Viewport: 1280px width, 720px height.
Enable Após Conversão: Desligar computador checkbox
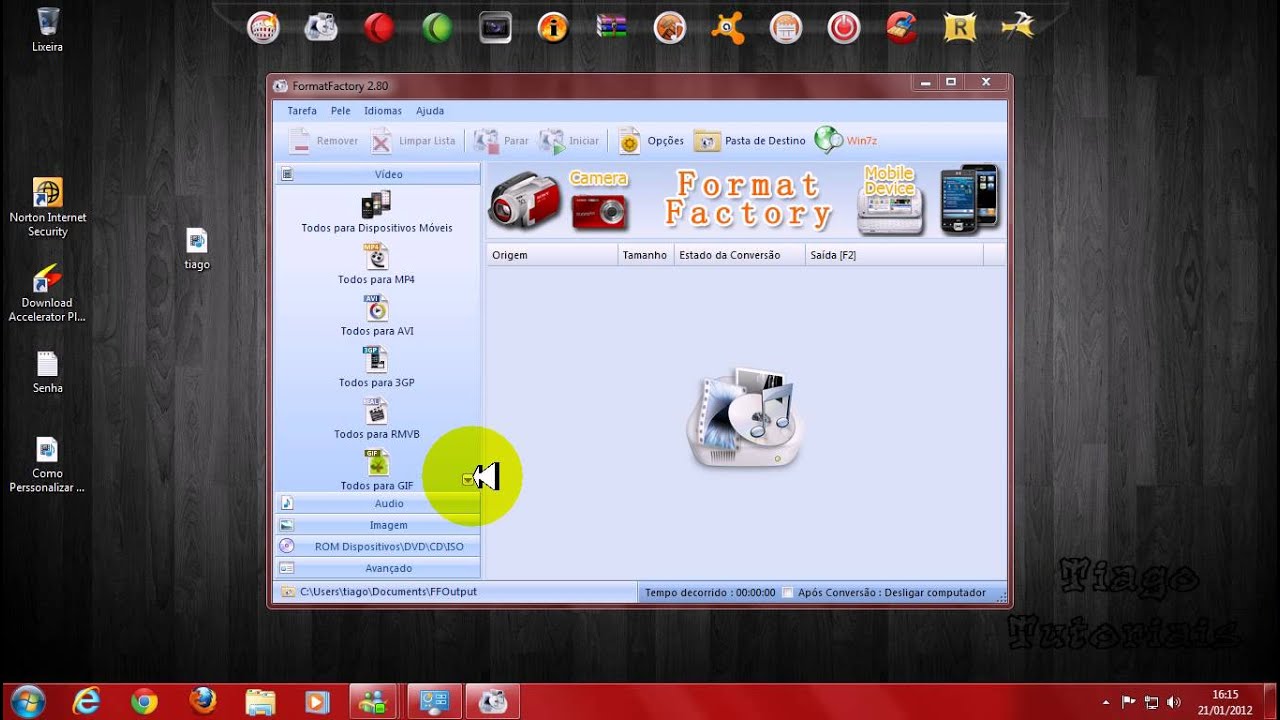coord(788,593)
